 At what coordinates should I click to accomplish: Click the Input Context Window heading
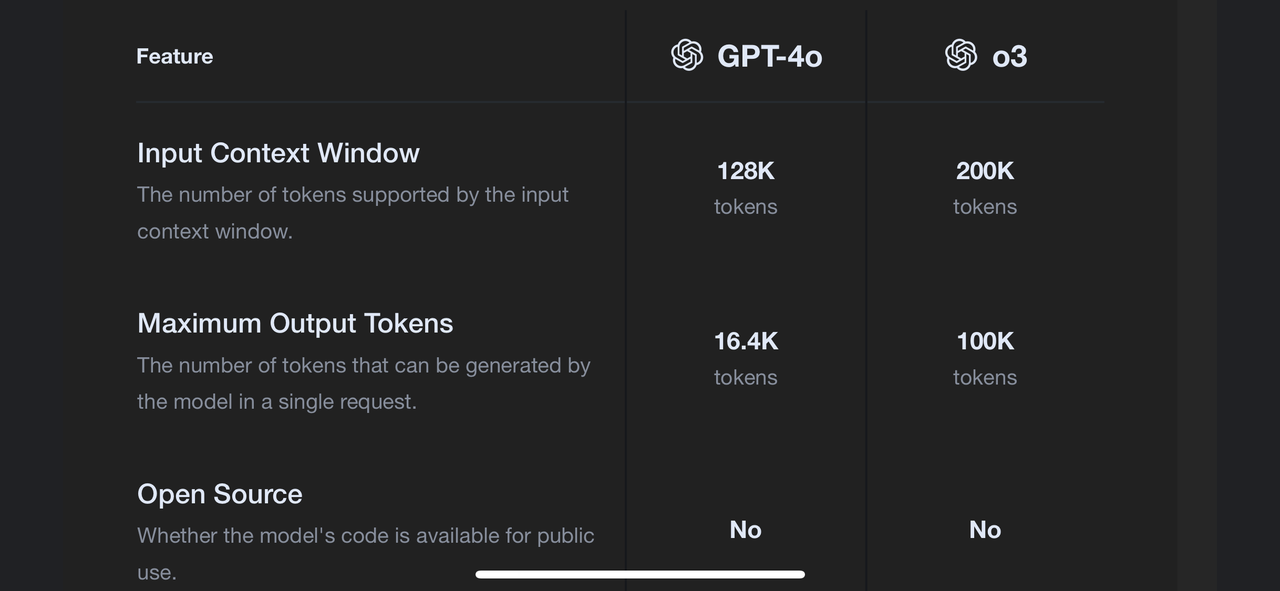point(278,153)
